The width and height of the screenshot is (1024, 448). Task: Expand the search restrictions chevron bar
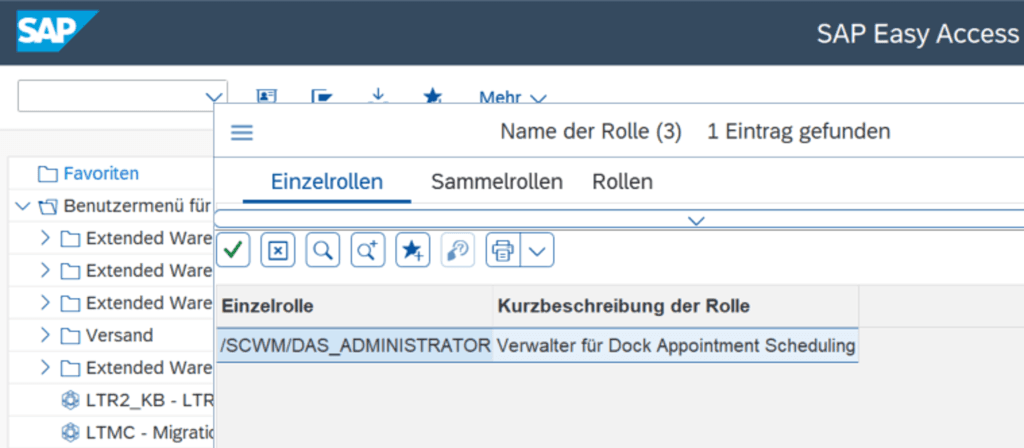(696, 221)
